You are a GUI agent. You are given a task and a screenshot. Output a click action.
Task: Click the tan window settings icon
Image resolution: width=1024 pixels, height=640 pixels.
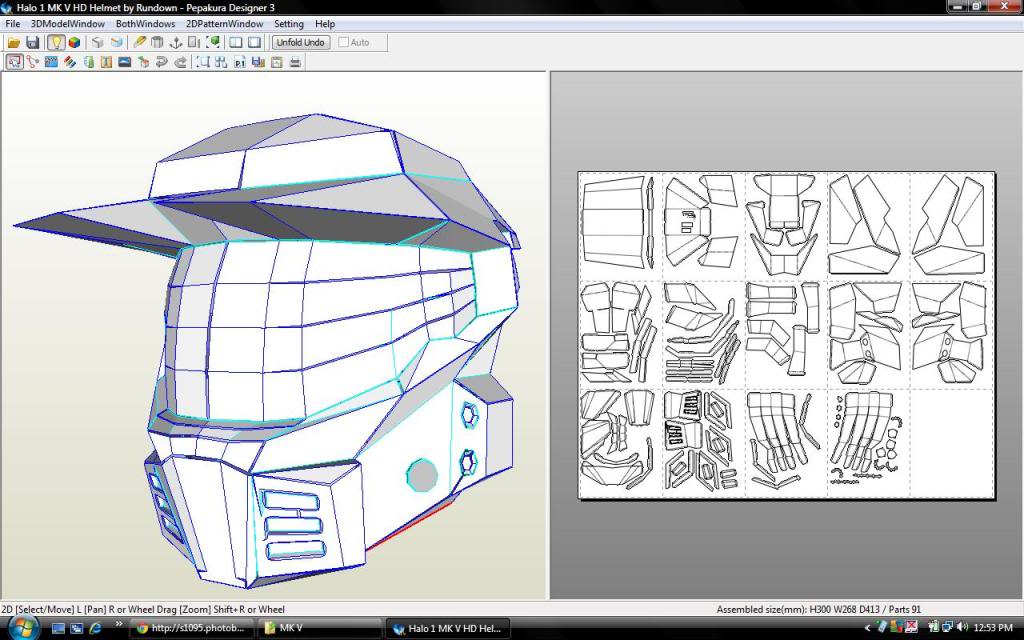pyautogui.click(x=277, y=62)
